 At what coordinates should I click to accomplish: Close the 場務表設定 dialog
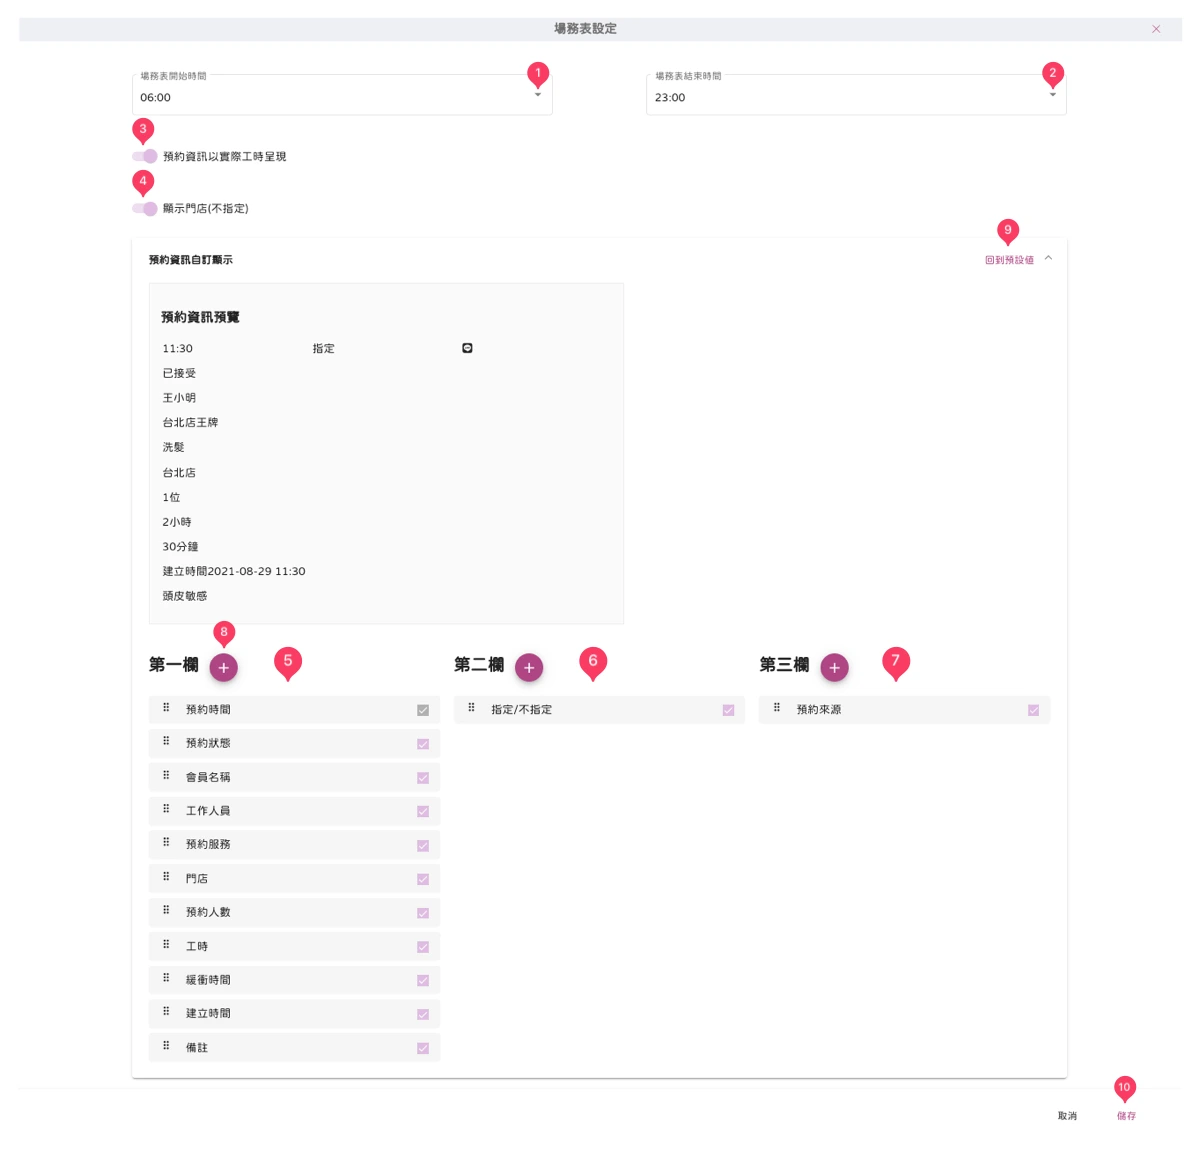(x=1156, y=29)
